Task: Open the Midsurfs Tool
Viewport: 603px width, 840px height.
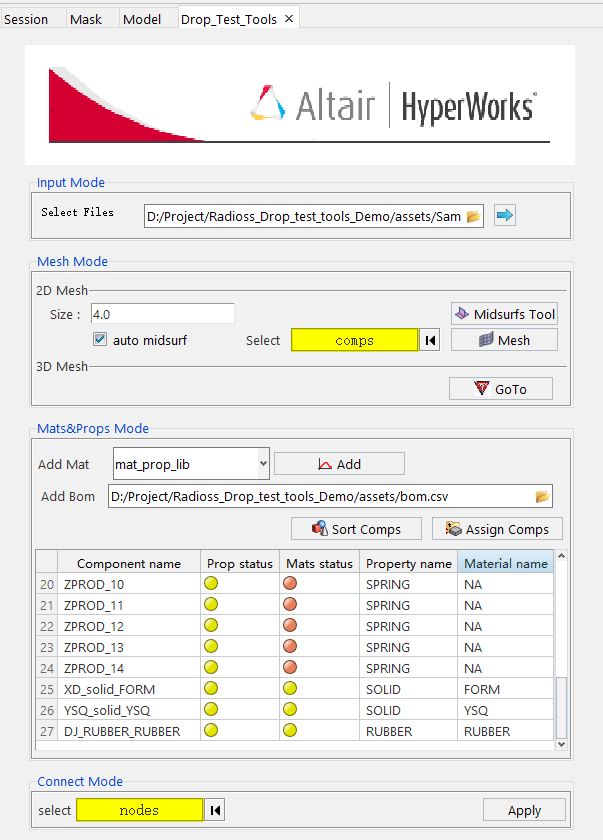Action: tap(504, 314)
